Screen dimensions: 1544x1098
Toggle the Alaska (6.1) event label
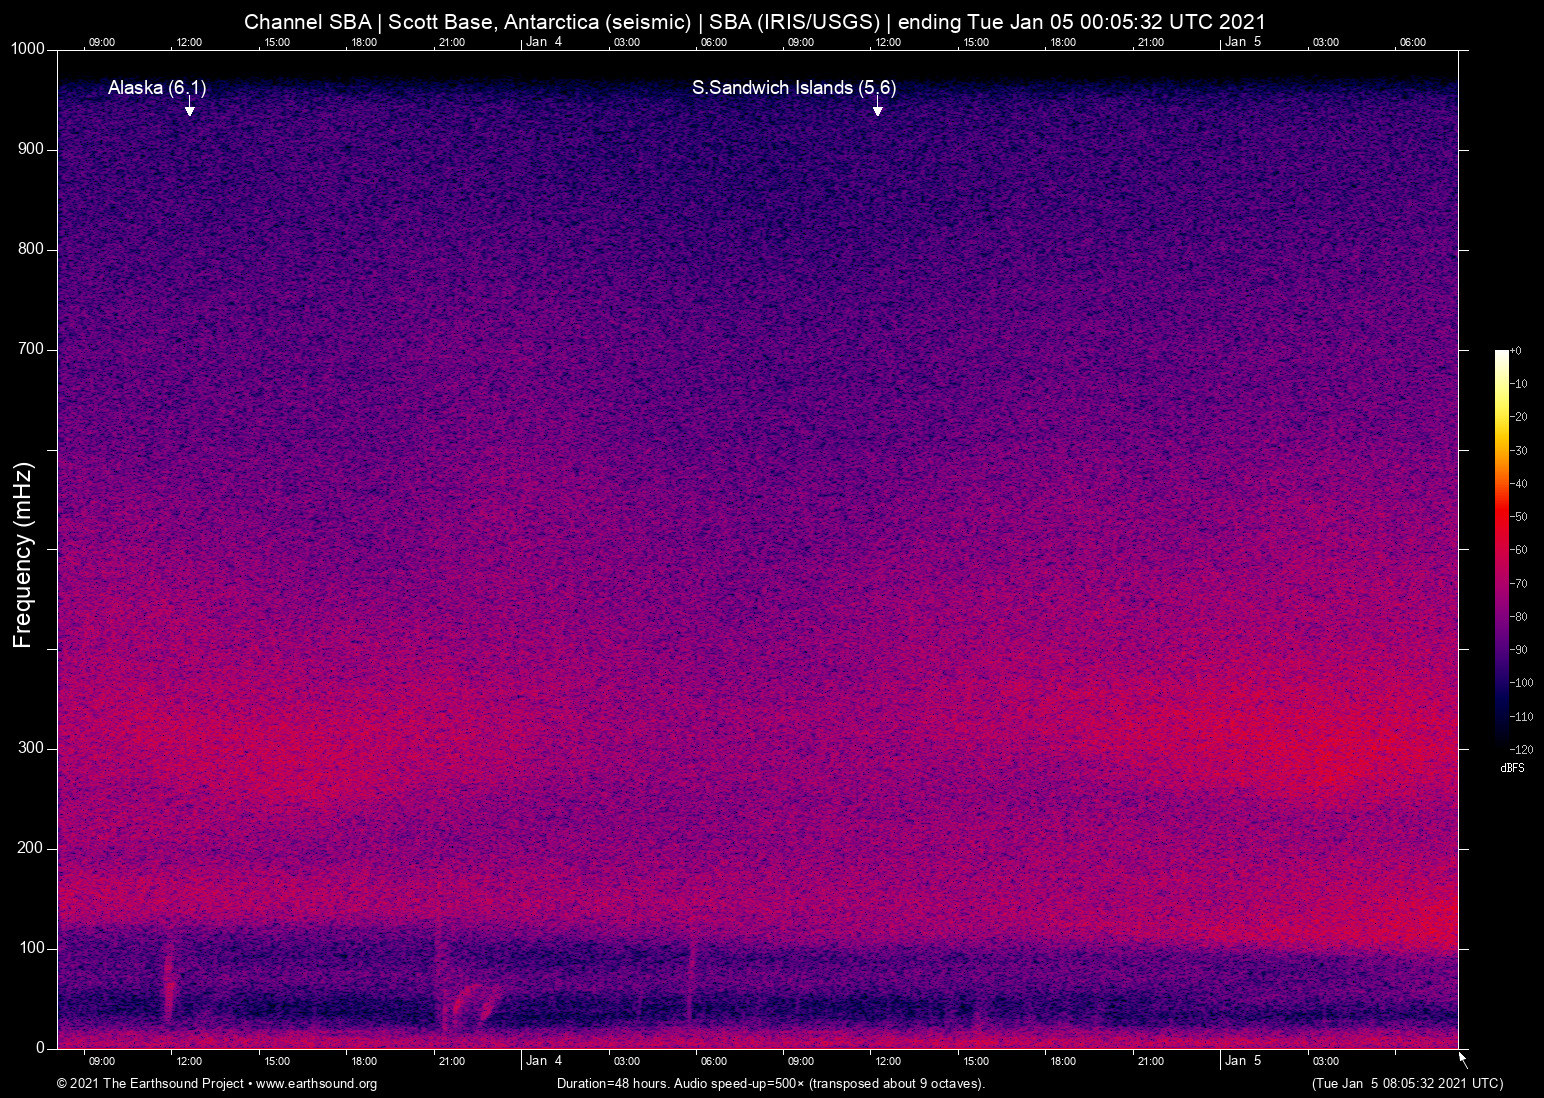[155, 88]
